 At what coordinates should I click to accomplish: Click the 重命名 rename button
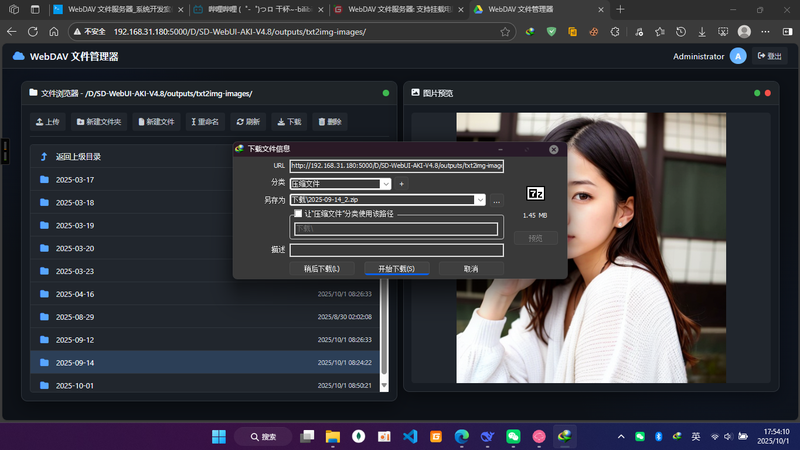[x=204, y=122]
